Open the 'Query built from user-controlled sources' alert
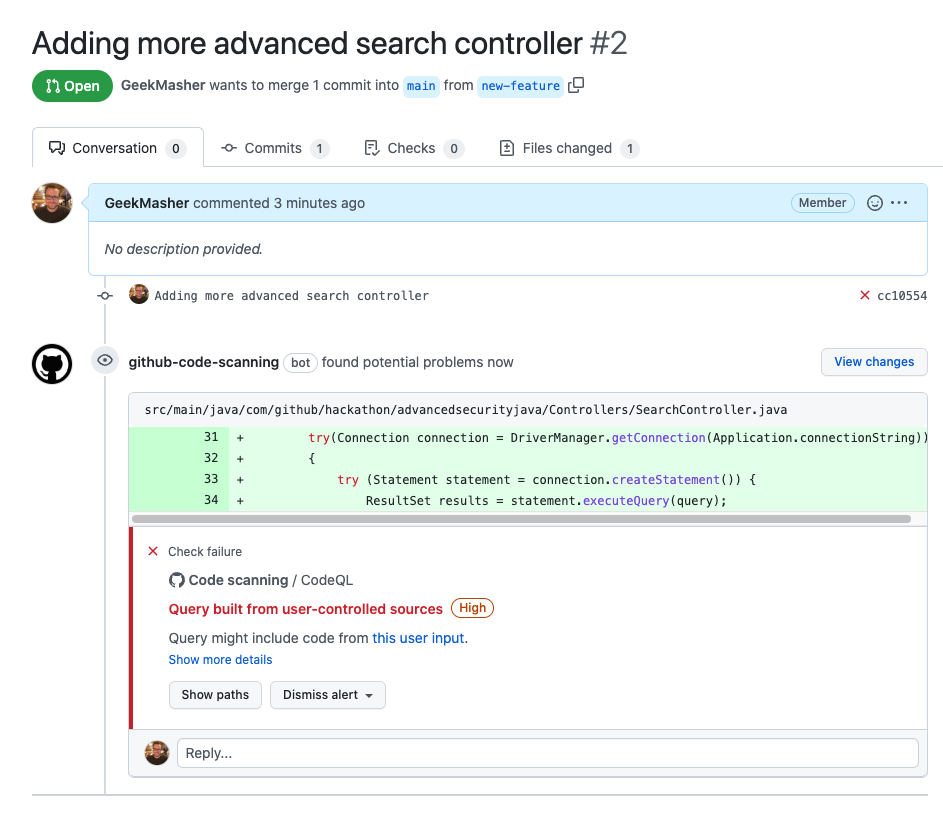943x813 pixels. pyautogui.click(x=306, y=609)
